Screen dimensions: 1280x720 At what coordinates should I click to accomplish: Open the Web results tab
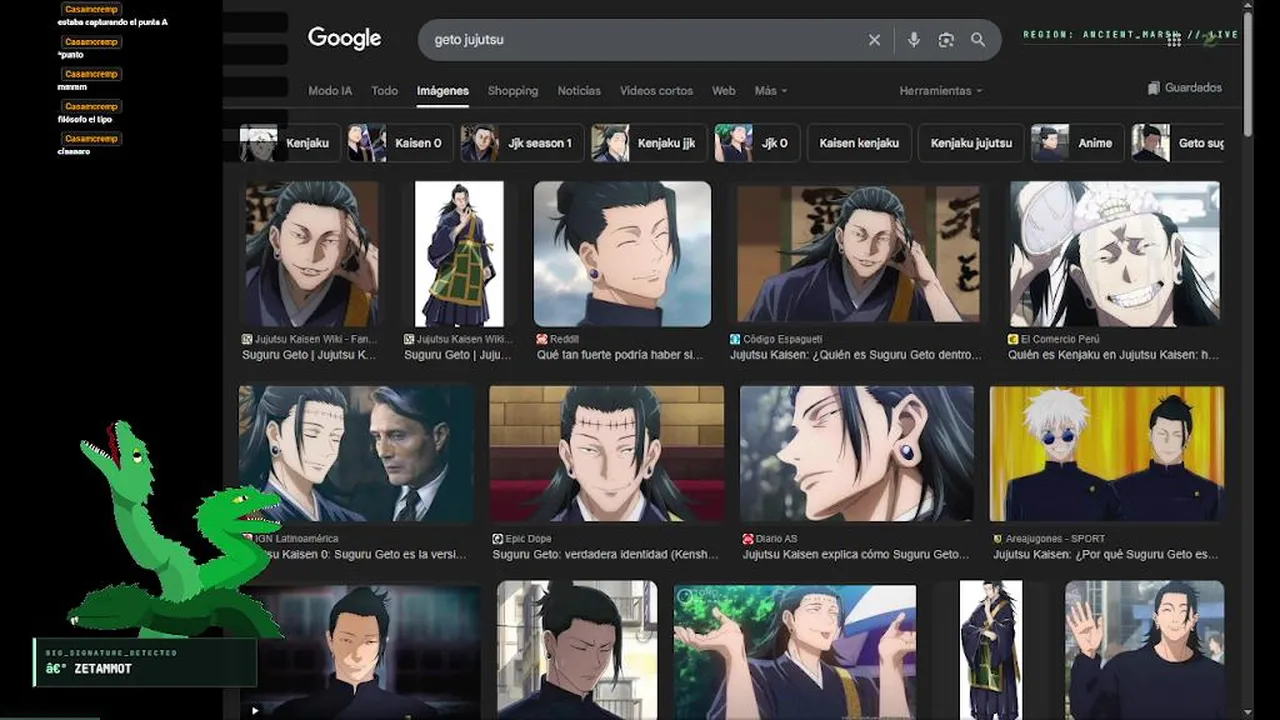coord(724,91)
